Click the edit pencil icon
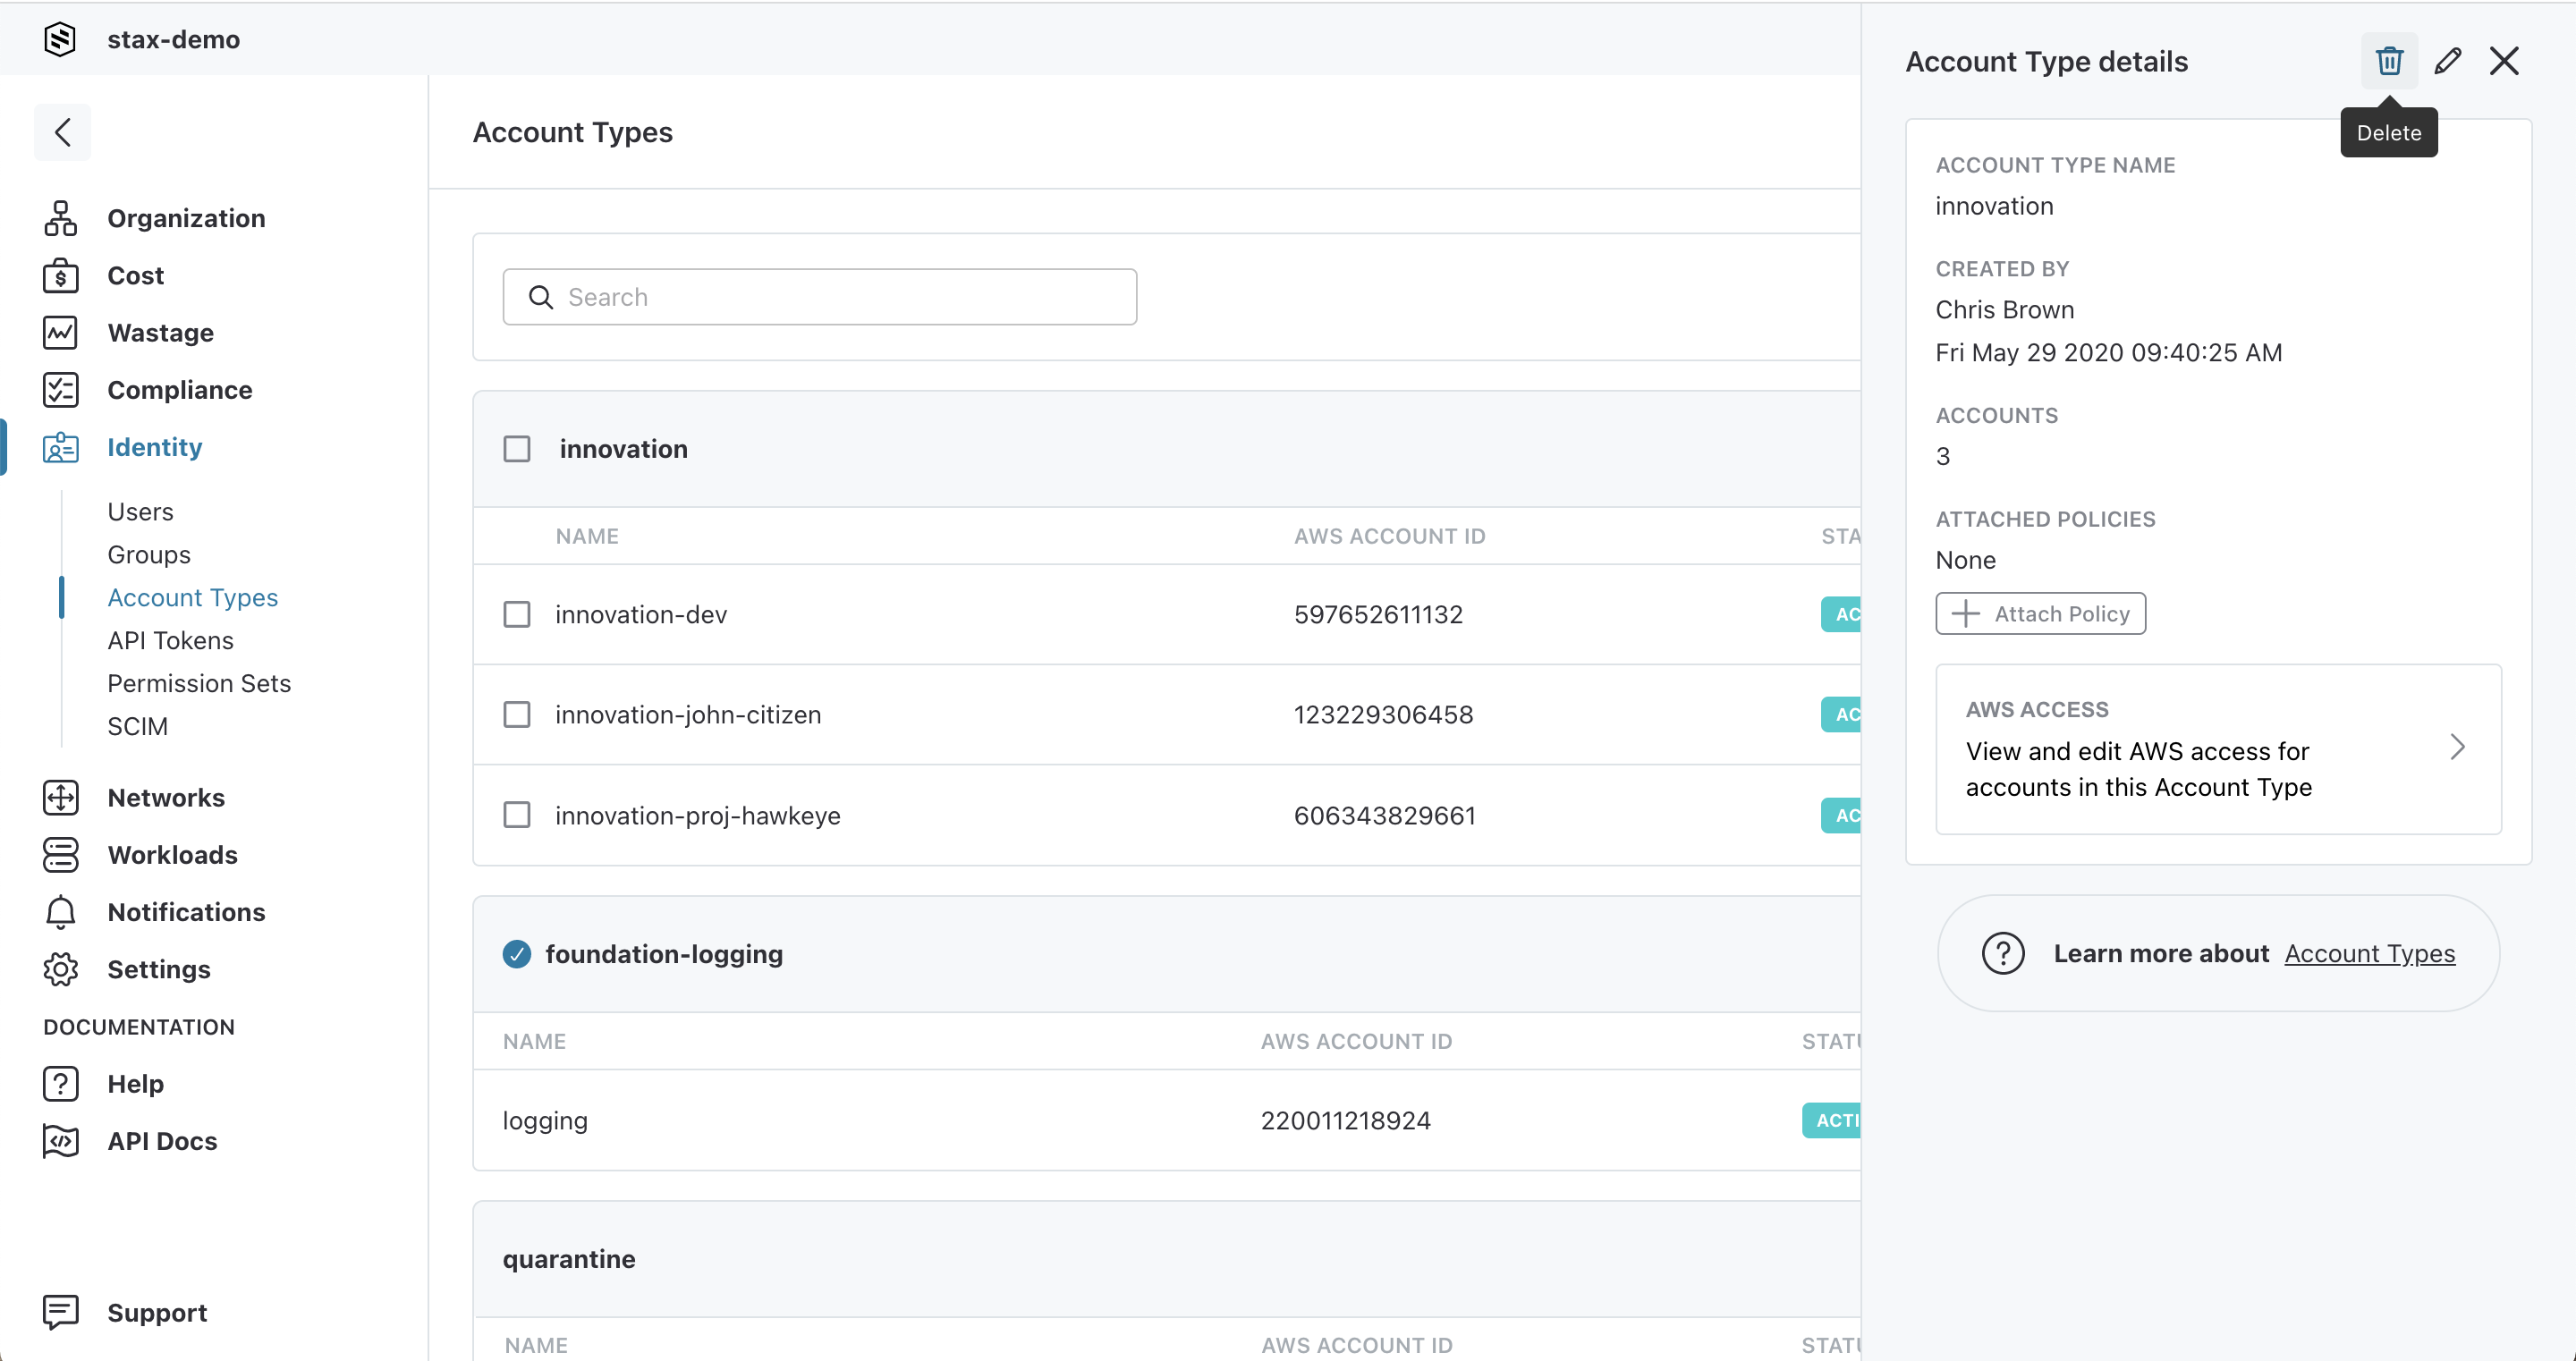Screen dimensions: 2576x1361 point(2446,62)
